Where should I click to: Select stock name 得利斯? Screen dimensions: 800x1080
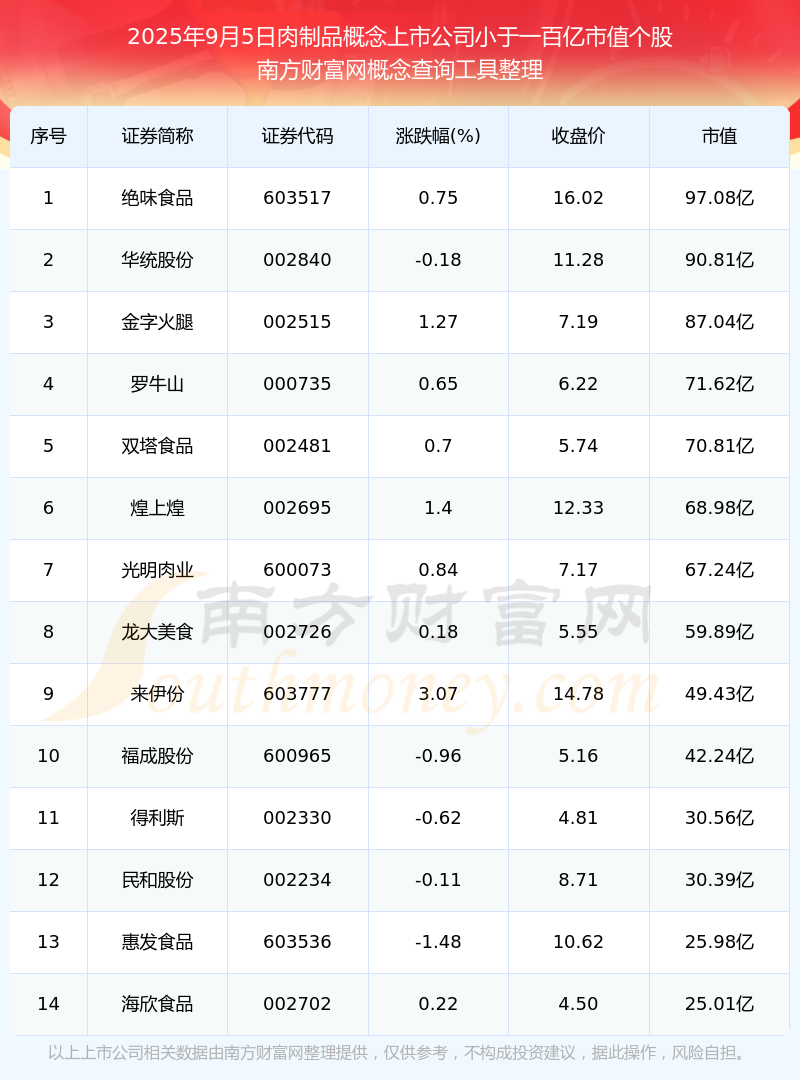point(157,818)
